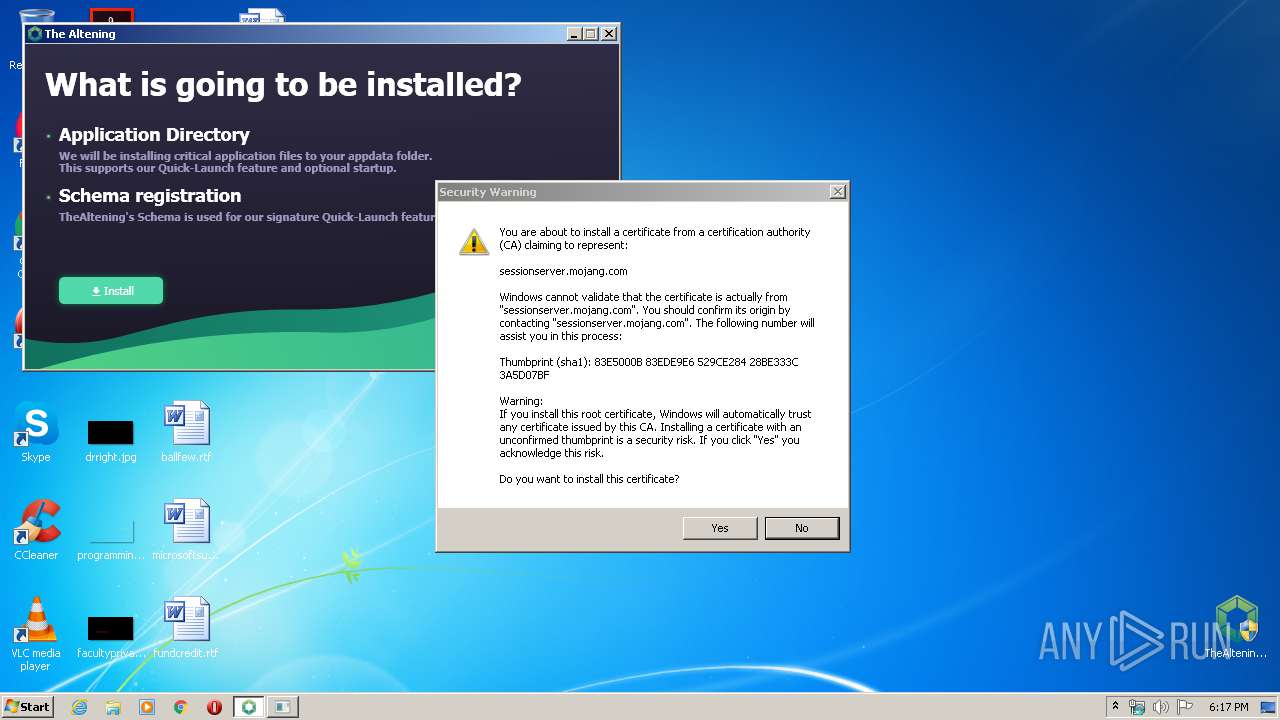Screen dimensions: 1280x720
Task: Select the CCleaner desktop shortcut
Action: tap(36, 529)
